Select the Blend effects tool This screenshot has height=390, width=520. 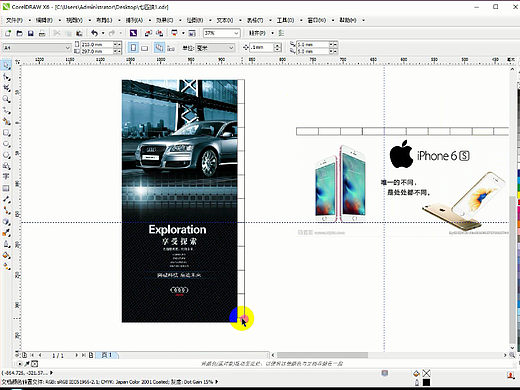click(x=6, y=222)
